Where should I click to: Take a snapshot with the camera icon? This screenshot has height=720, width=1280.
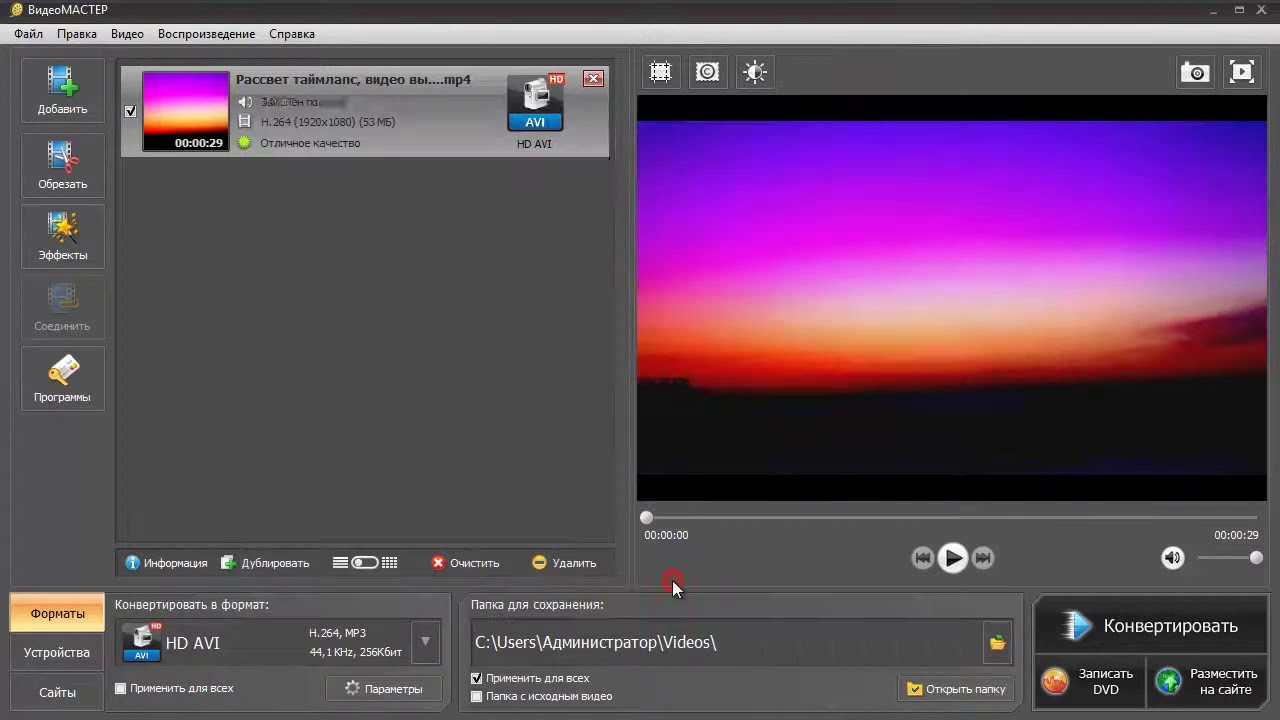click(1195, 72)
